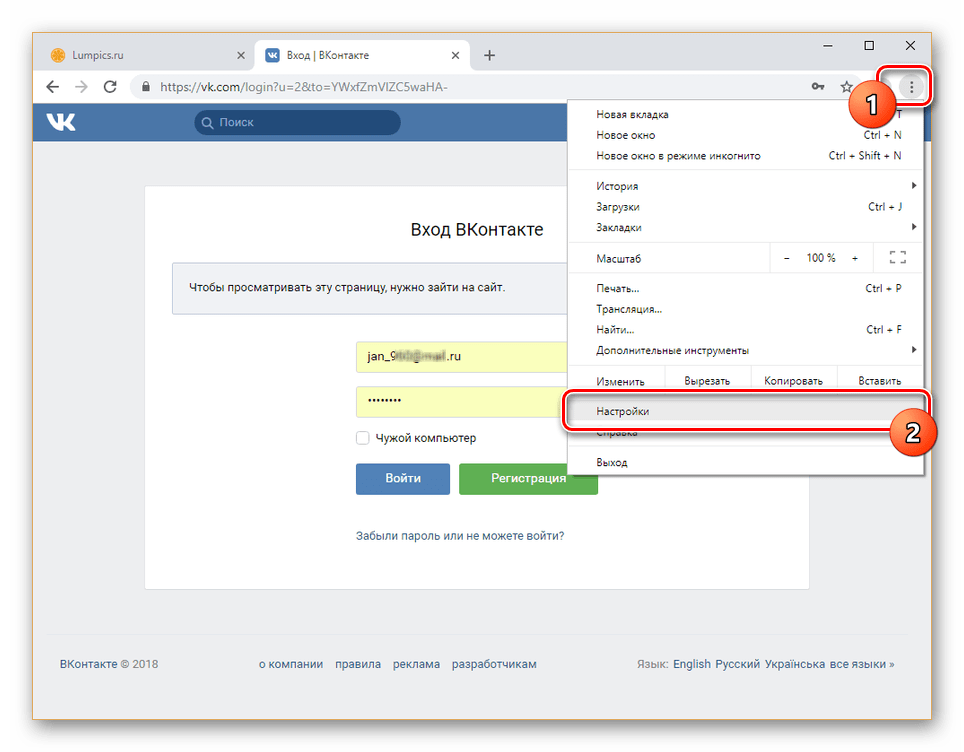Close the Lumpics.ru tab
Image resolution: width=964 pixels, height=752 pixels.
click(x=240, y=55)
